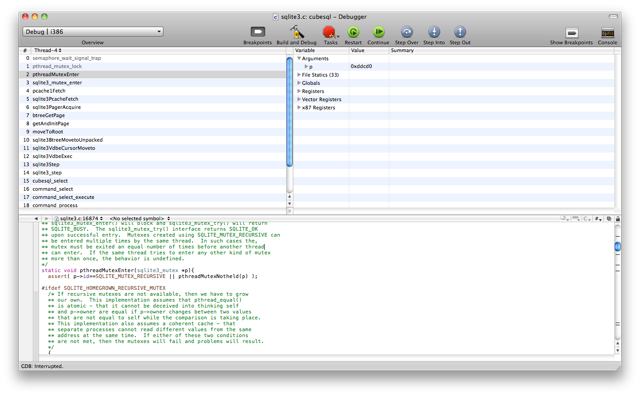
Task: Open the Debug | i386 overview dropdown
Action: (93, 31)
